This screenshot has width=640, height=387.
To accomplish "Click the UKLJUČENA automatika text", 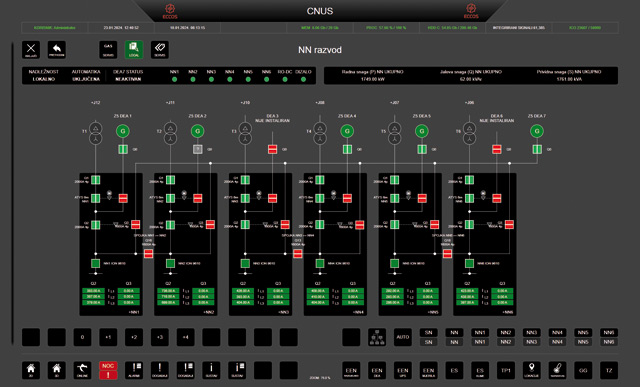I will point(86,79).
